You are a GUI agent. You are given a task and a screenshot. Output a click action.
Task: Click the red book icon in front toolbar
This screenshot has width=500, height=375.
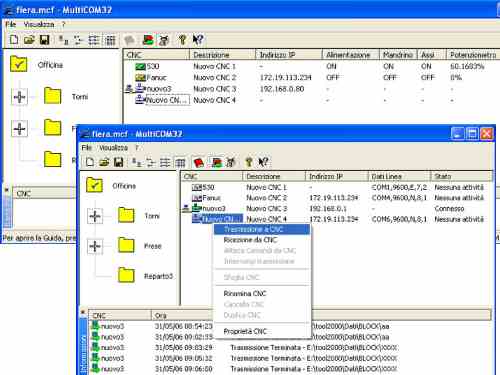point(199,162)
